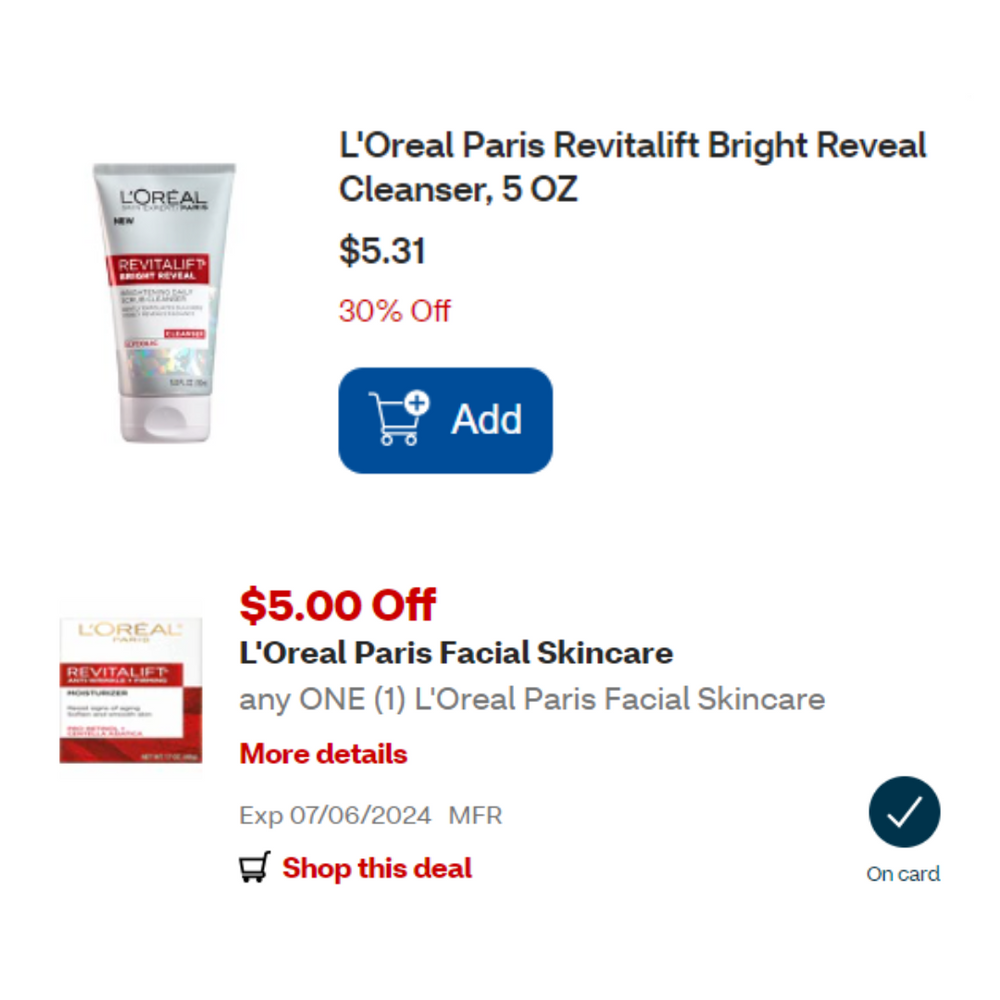This screenshot has height=1000, width=1000.
Task: Click the On card status label
Action: tap(903, 874)
